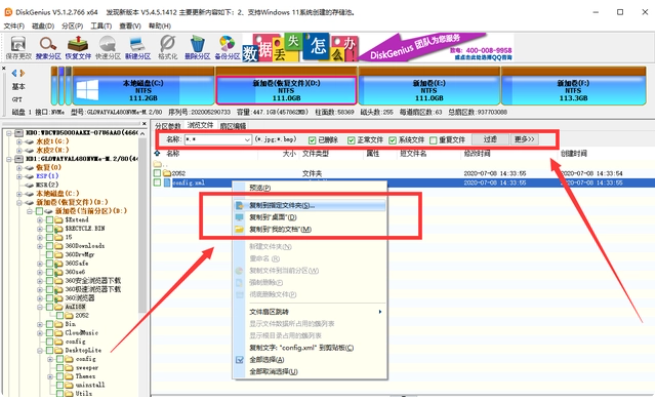Collapse the HD0 disk node in tree
The height and width of the screenshot is (397, 655).
point(9,133)
